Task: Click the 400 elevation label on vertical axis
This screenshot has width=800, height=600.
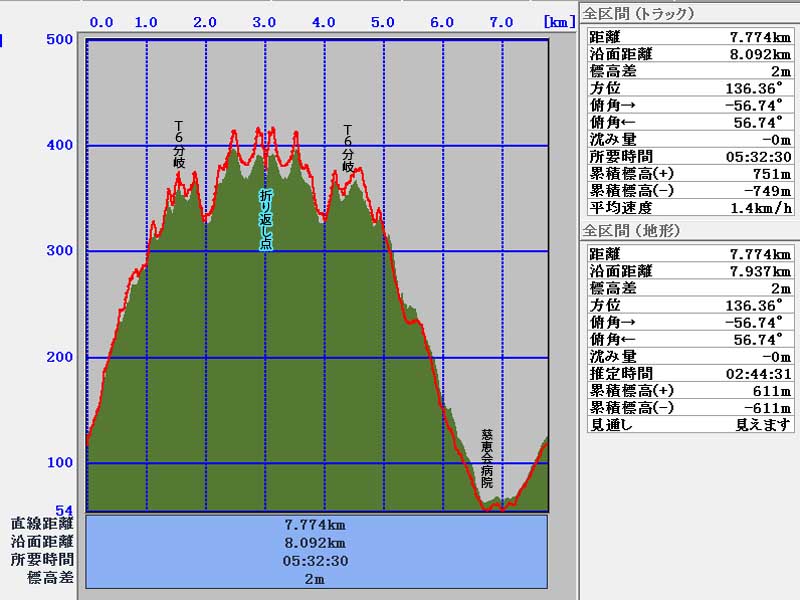Action: tap(62, 145)
